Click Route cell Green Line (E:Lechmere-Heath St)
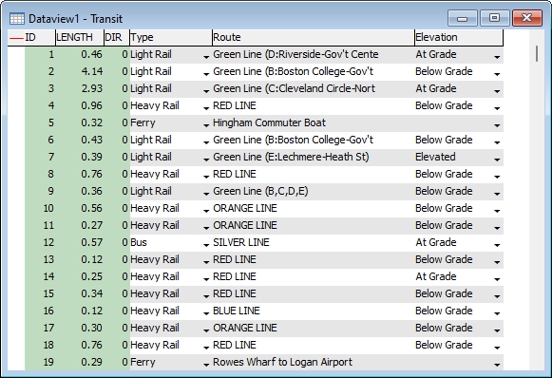 pos(313,157)
